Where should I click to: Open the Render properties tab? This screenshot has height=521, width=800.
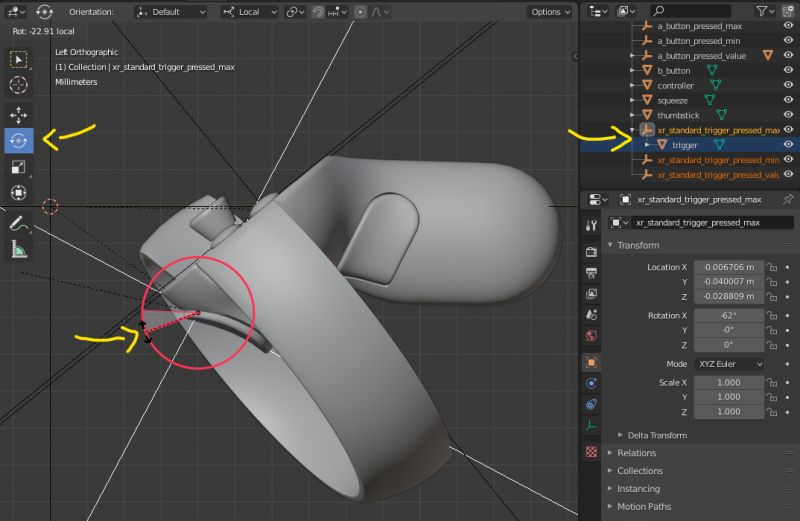(591, 252)
